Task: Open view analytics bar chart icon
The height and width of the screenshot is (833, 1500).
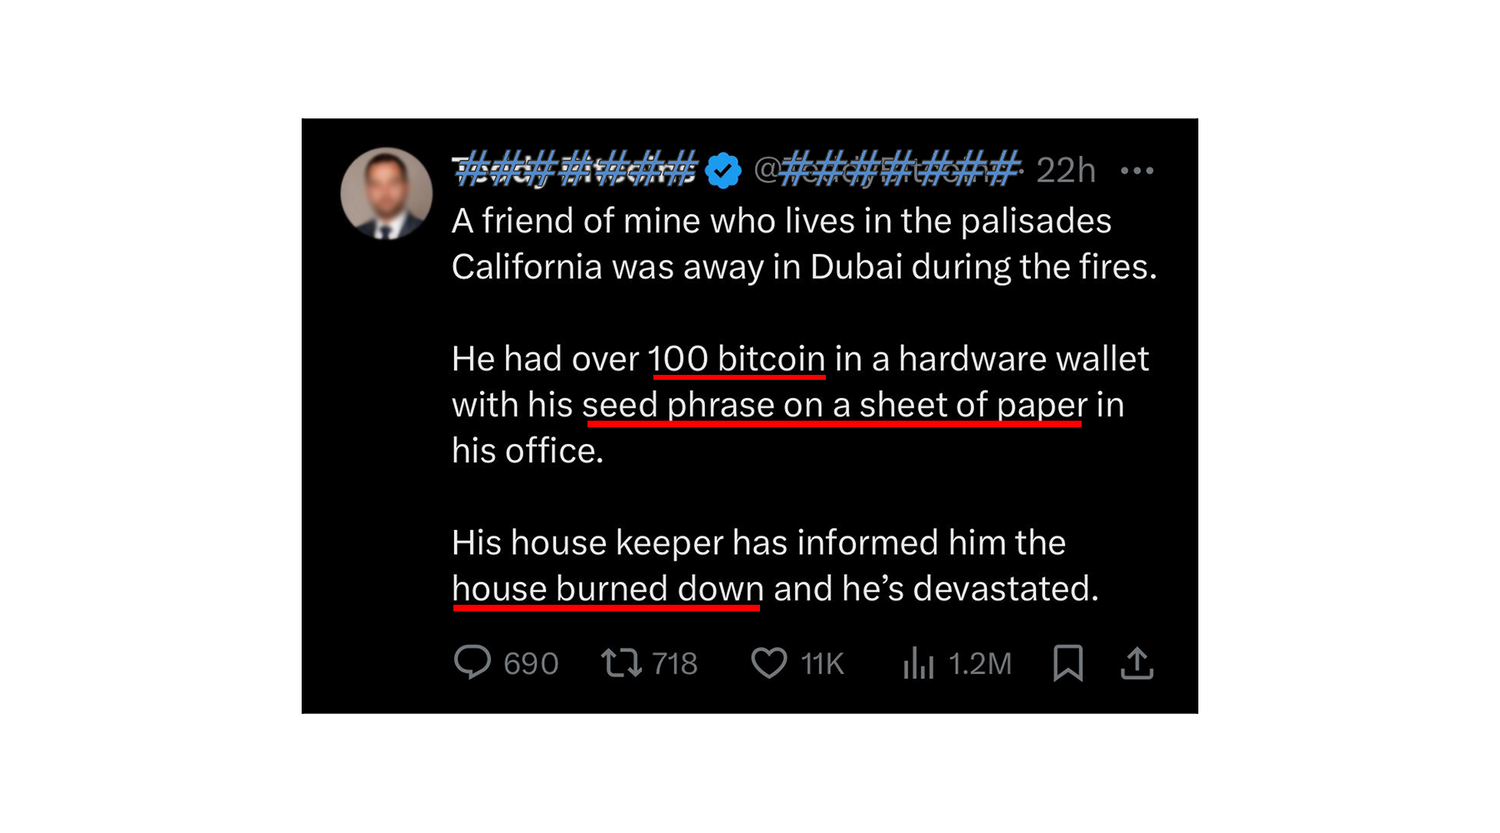Action: click(x=918, y=662)
